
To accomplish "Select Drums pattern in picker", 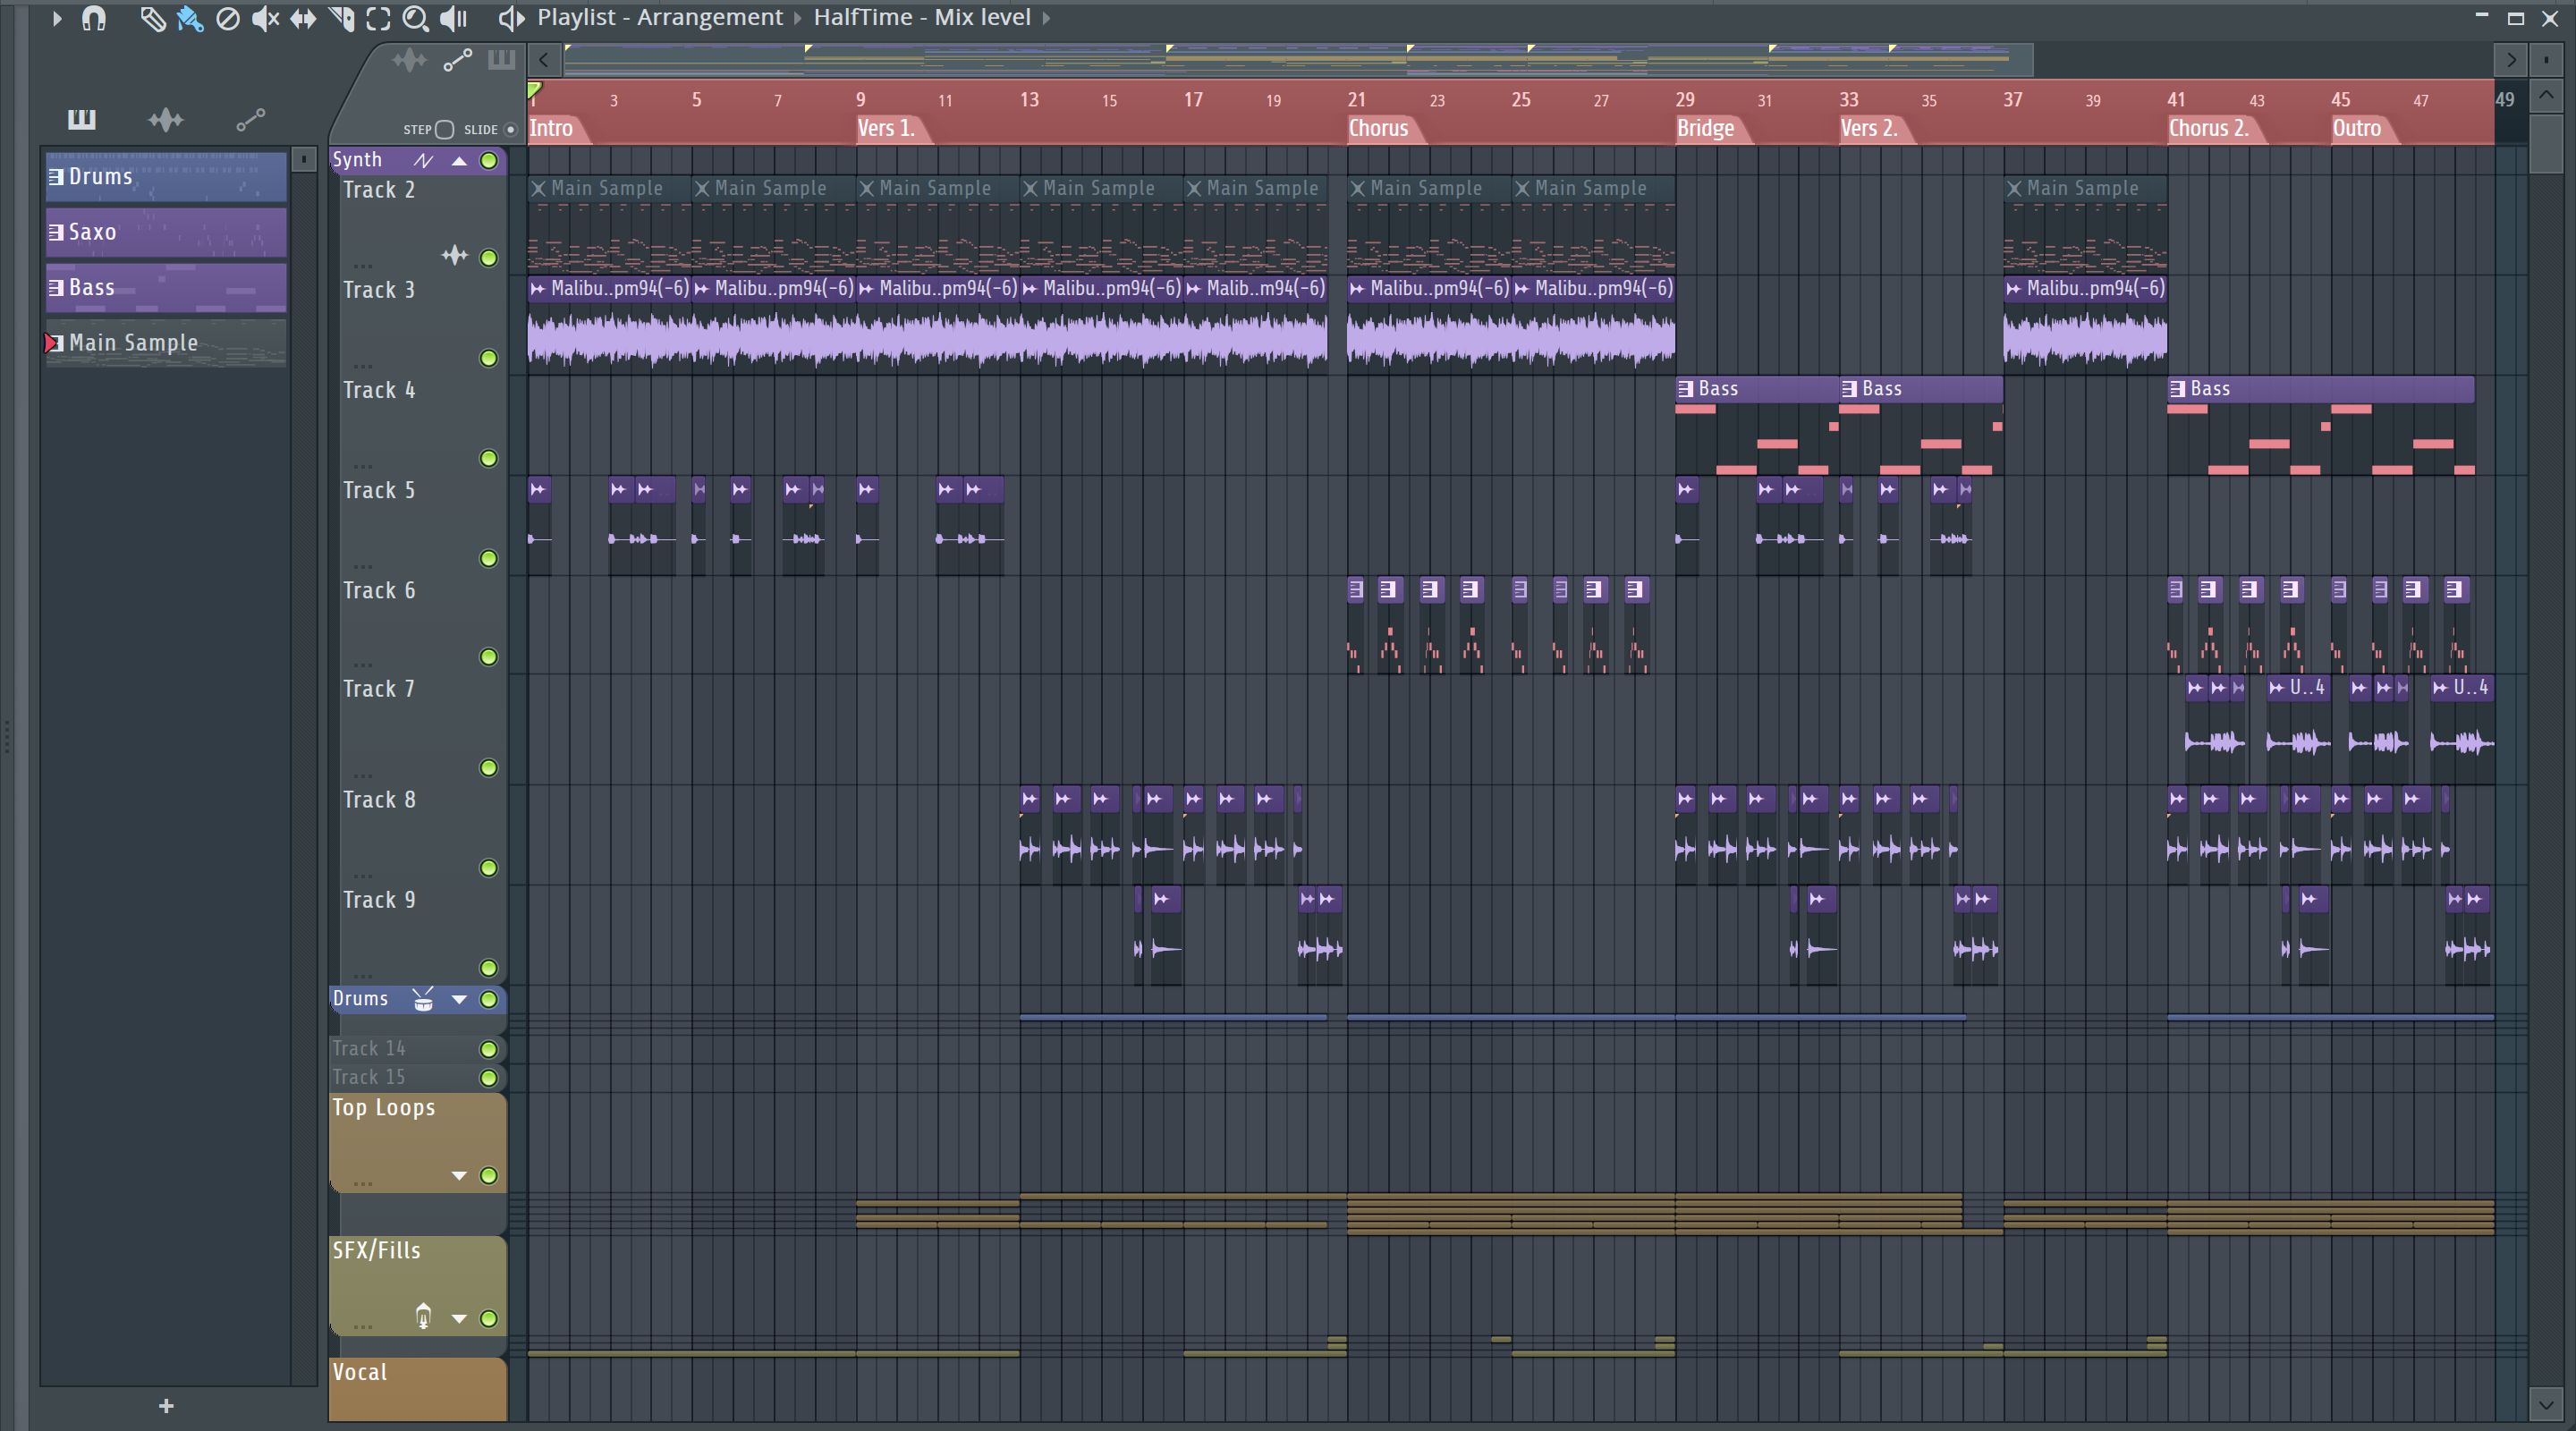I will click(166, 177).
